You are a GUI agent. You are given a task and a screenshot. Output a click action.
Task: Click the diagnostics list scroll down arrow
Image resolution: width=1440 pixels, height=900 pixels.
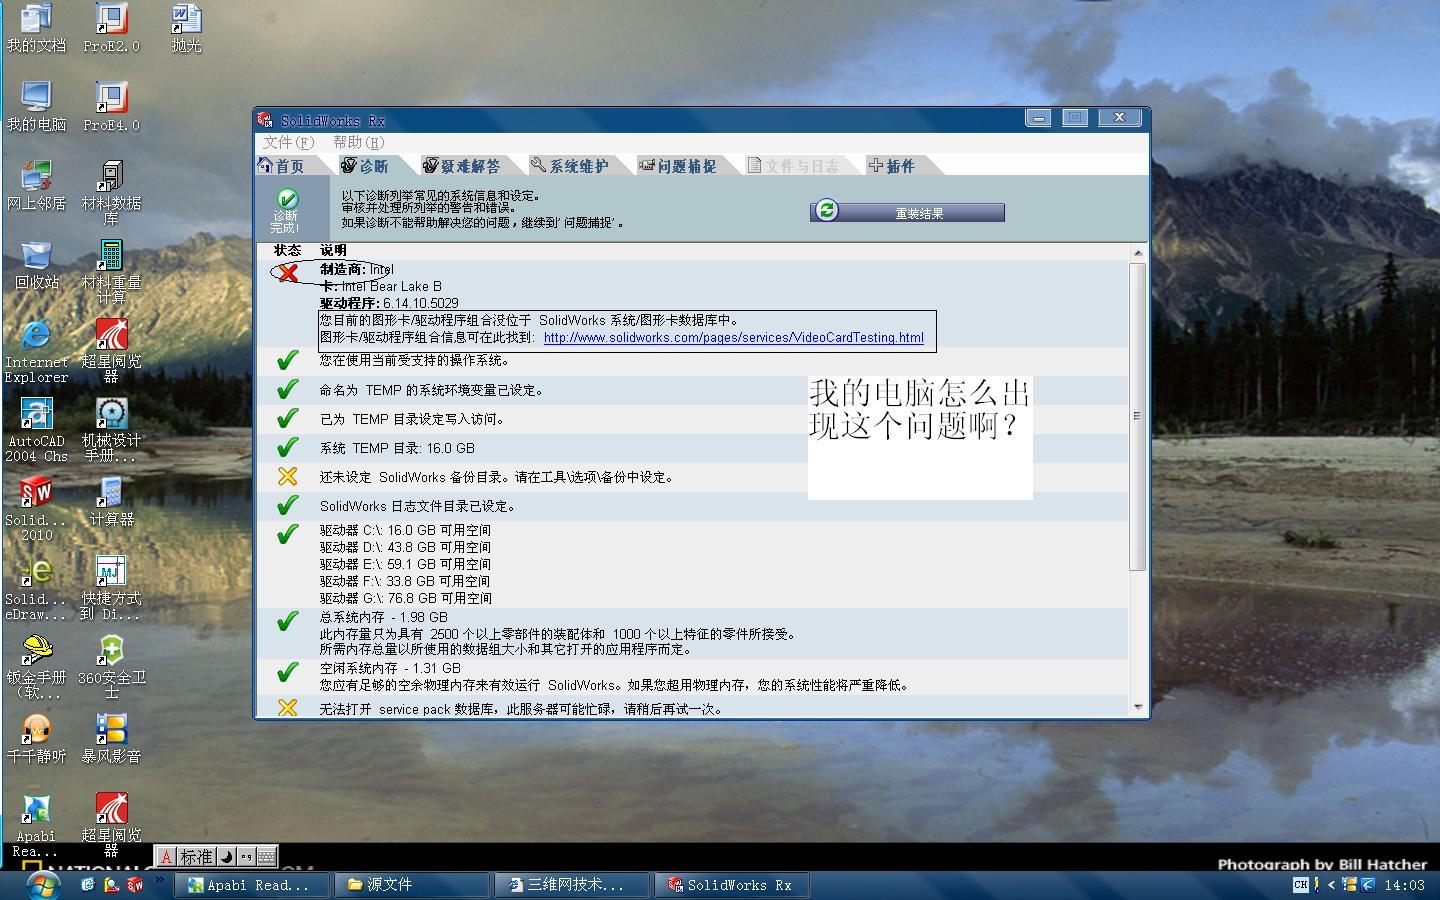1138,707
